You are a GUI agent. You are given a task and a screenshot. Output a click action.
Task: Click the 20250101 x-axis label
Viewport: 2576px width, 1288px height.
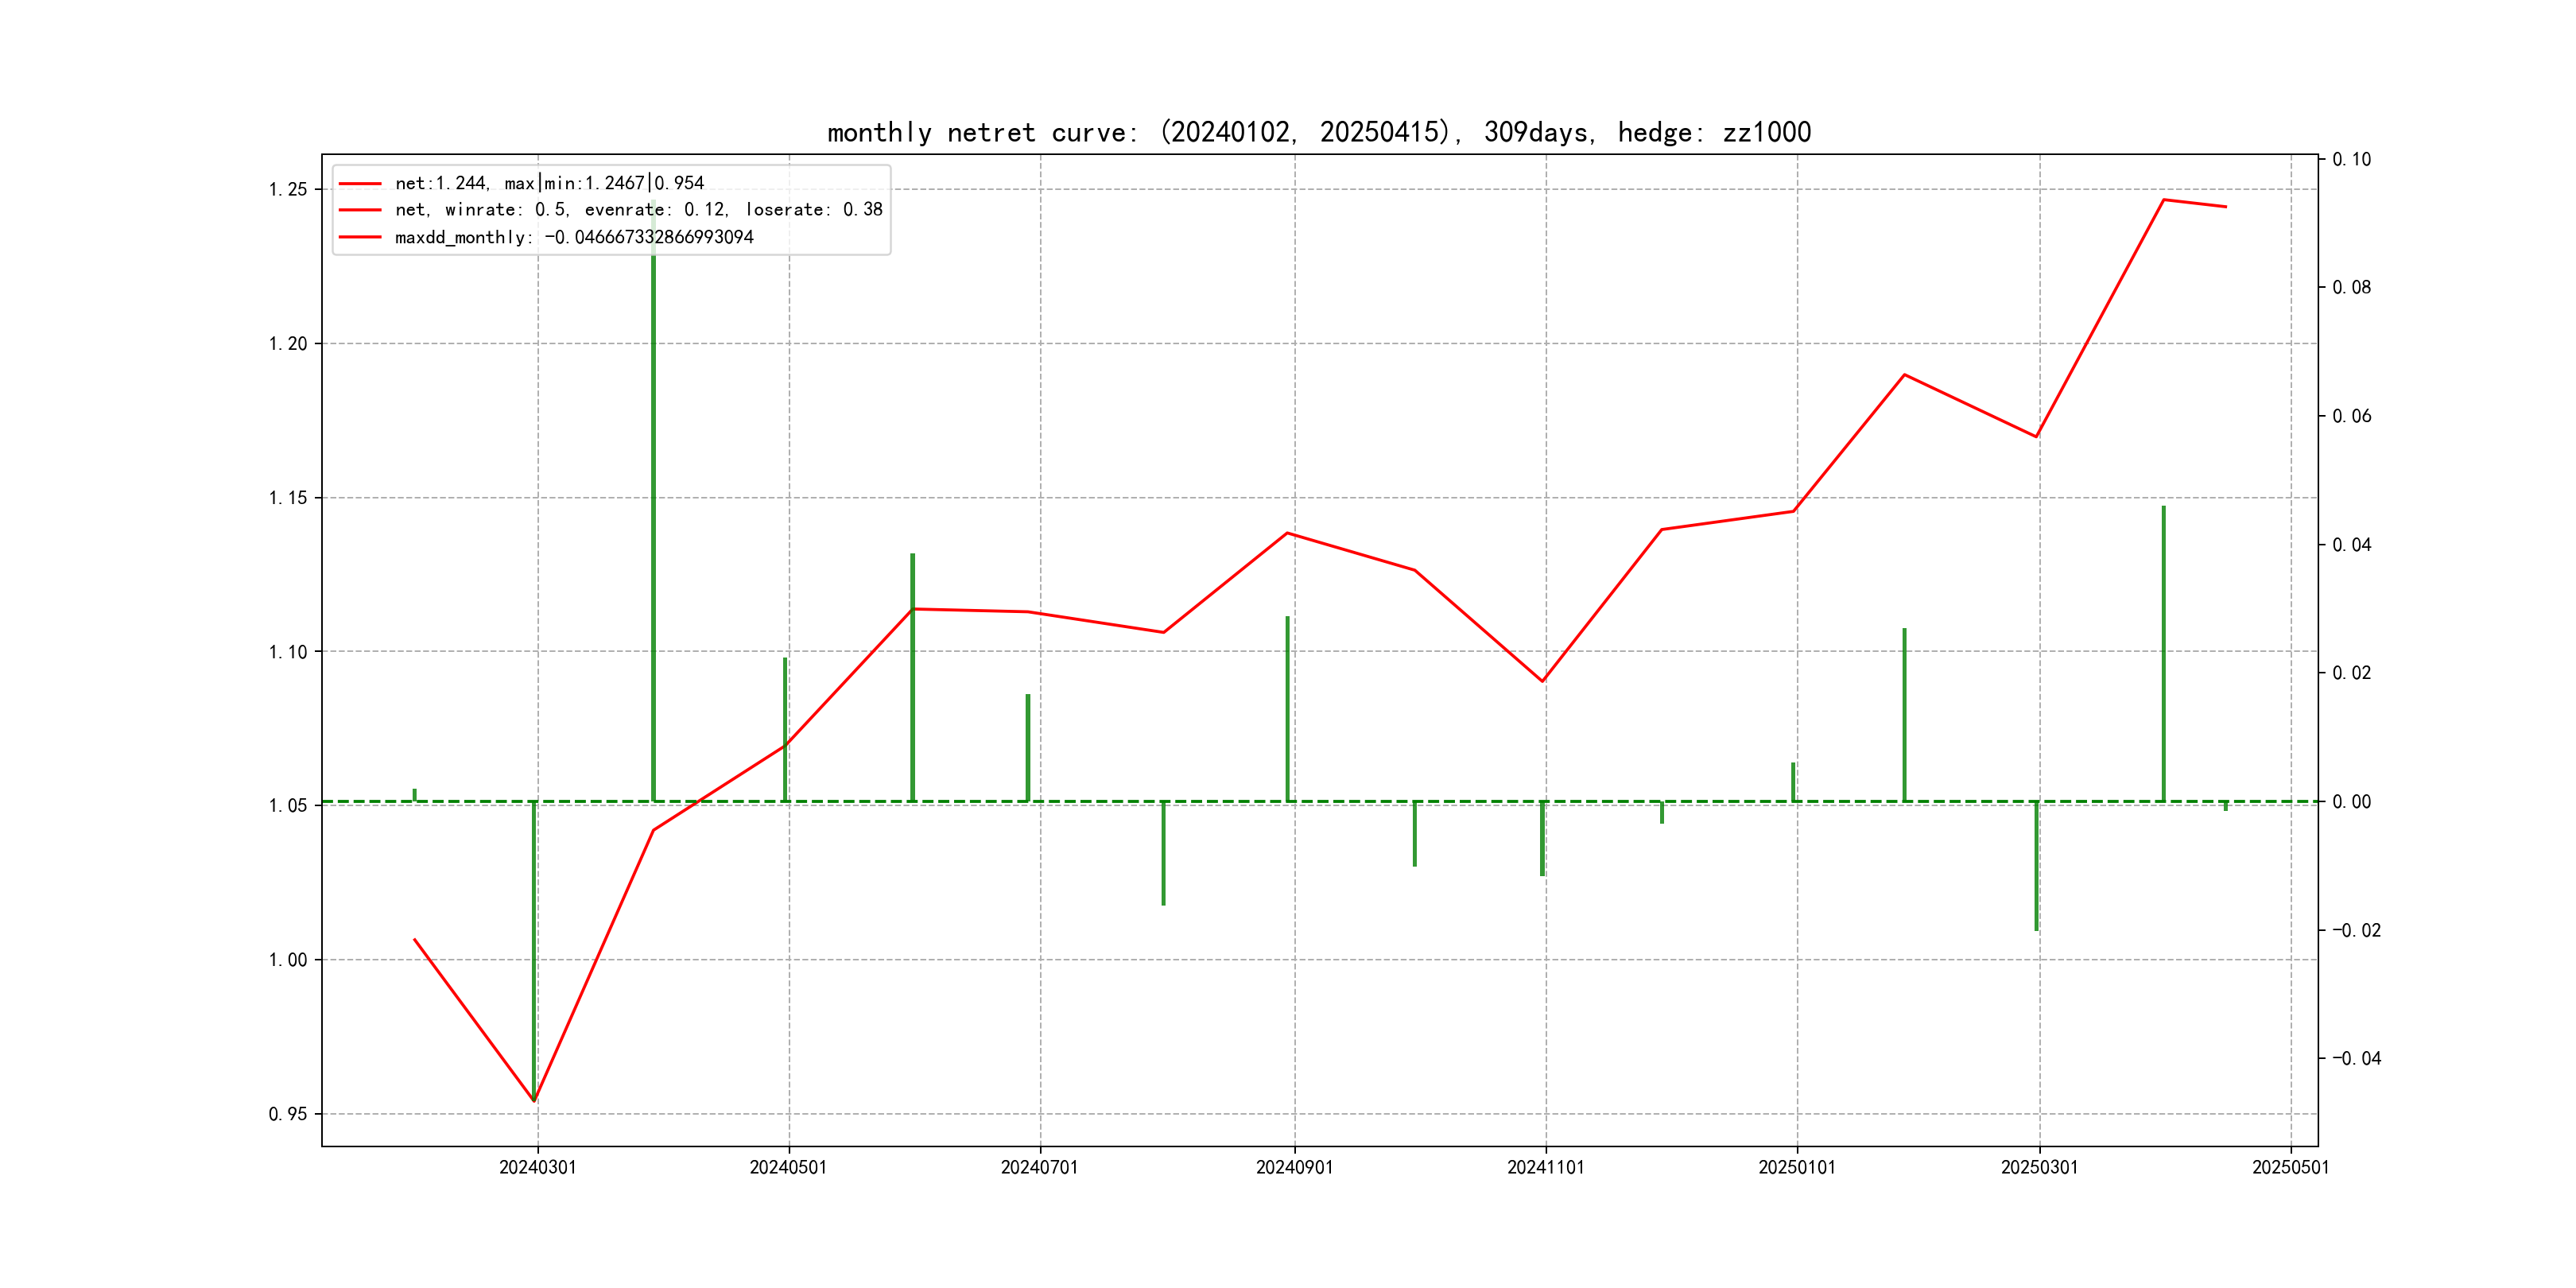click(1796, 1167)
